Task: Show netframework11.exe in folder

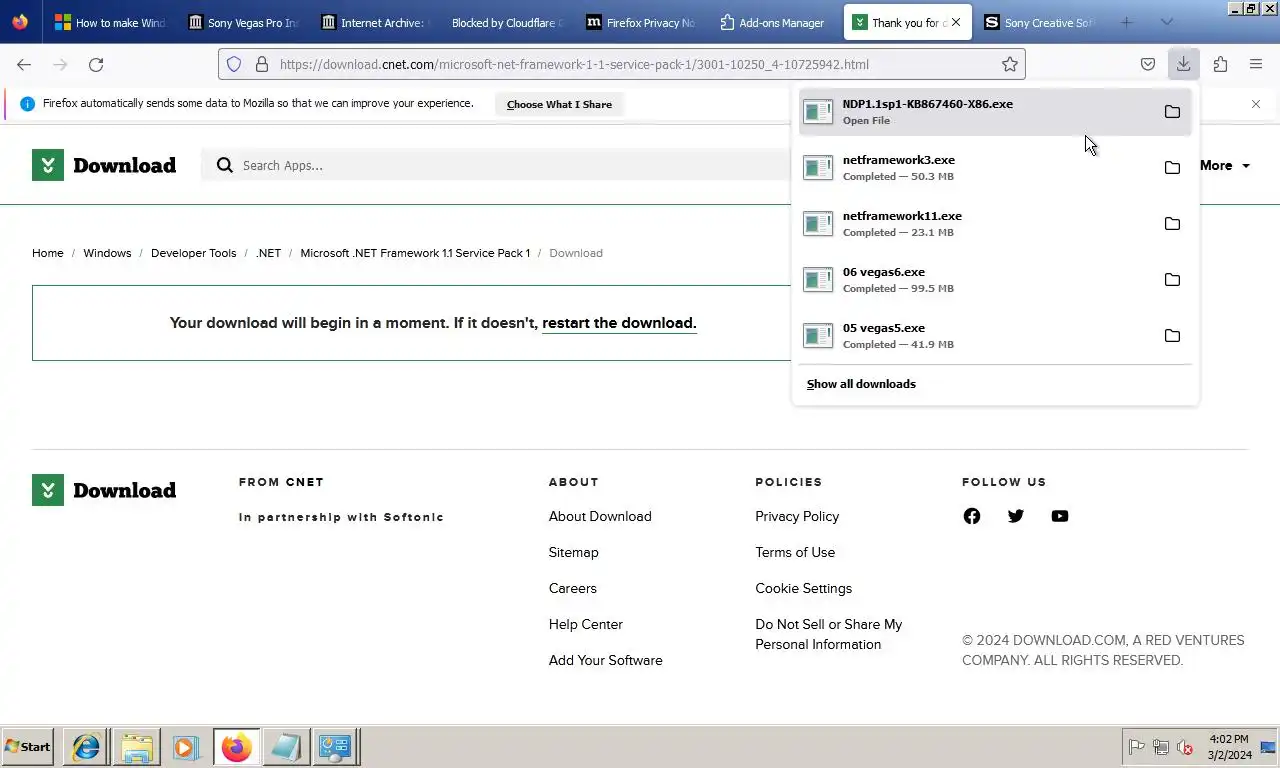Action: click(x=1172, y=224)
